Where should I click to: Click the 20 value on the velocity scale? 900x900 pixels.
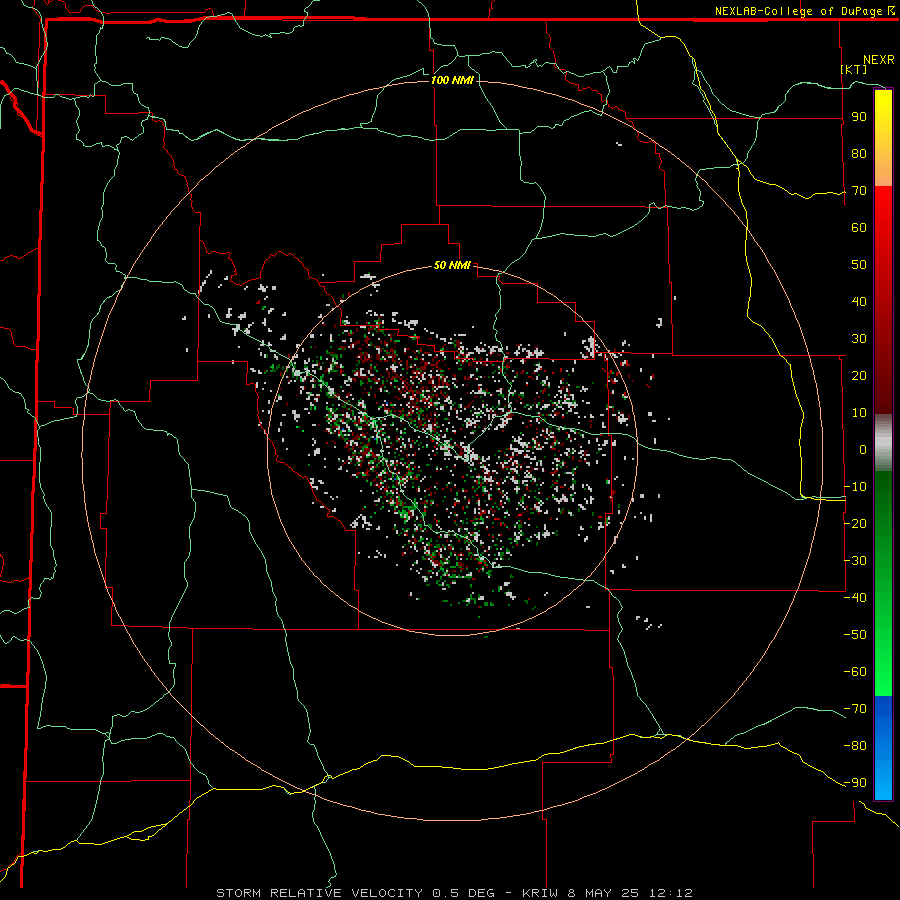[x=859, y=376]
